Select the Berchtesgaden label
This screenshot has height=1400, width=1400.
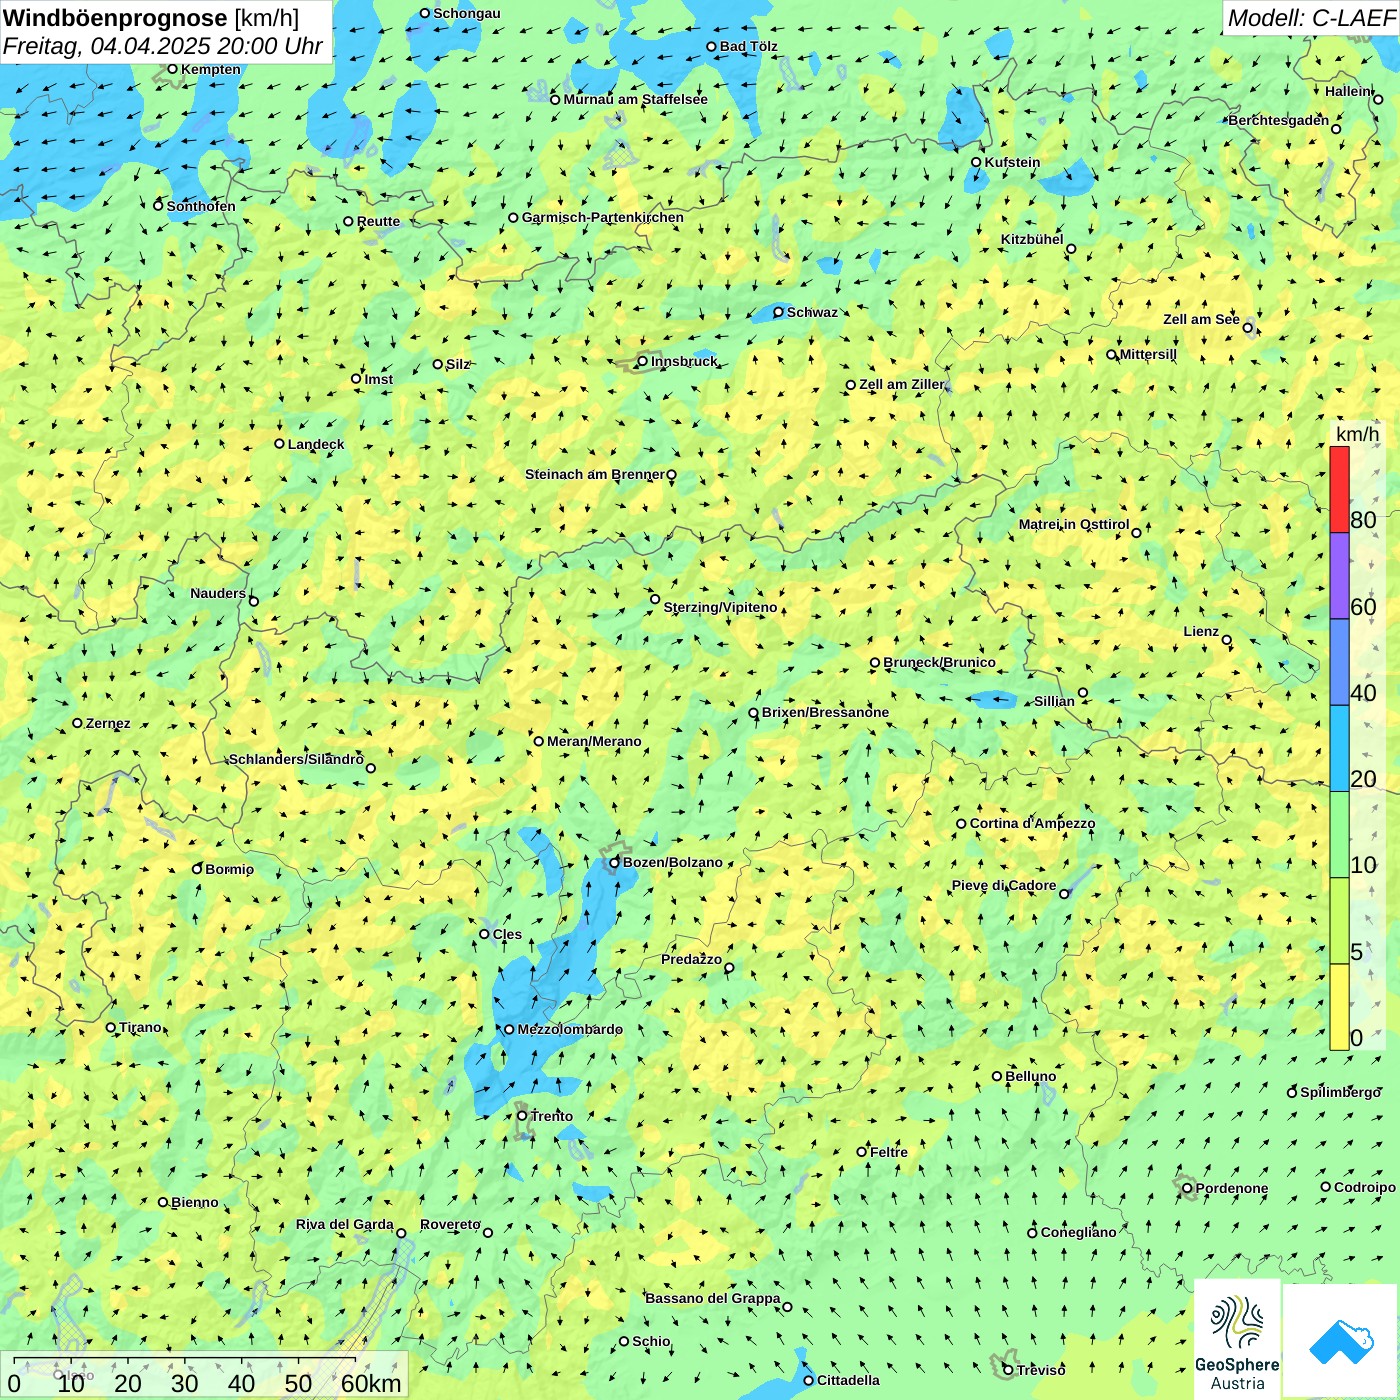1278,120
